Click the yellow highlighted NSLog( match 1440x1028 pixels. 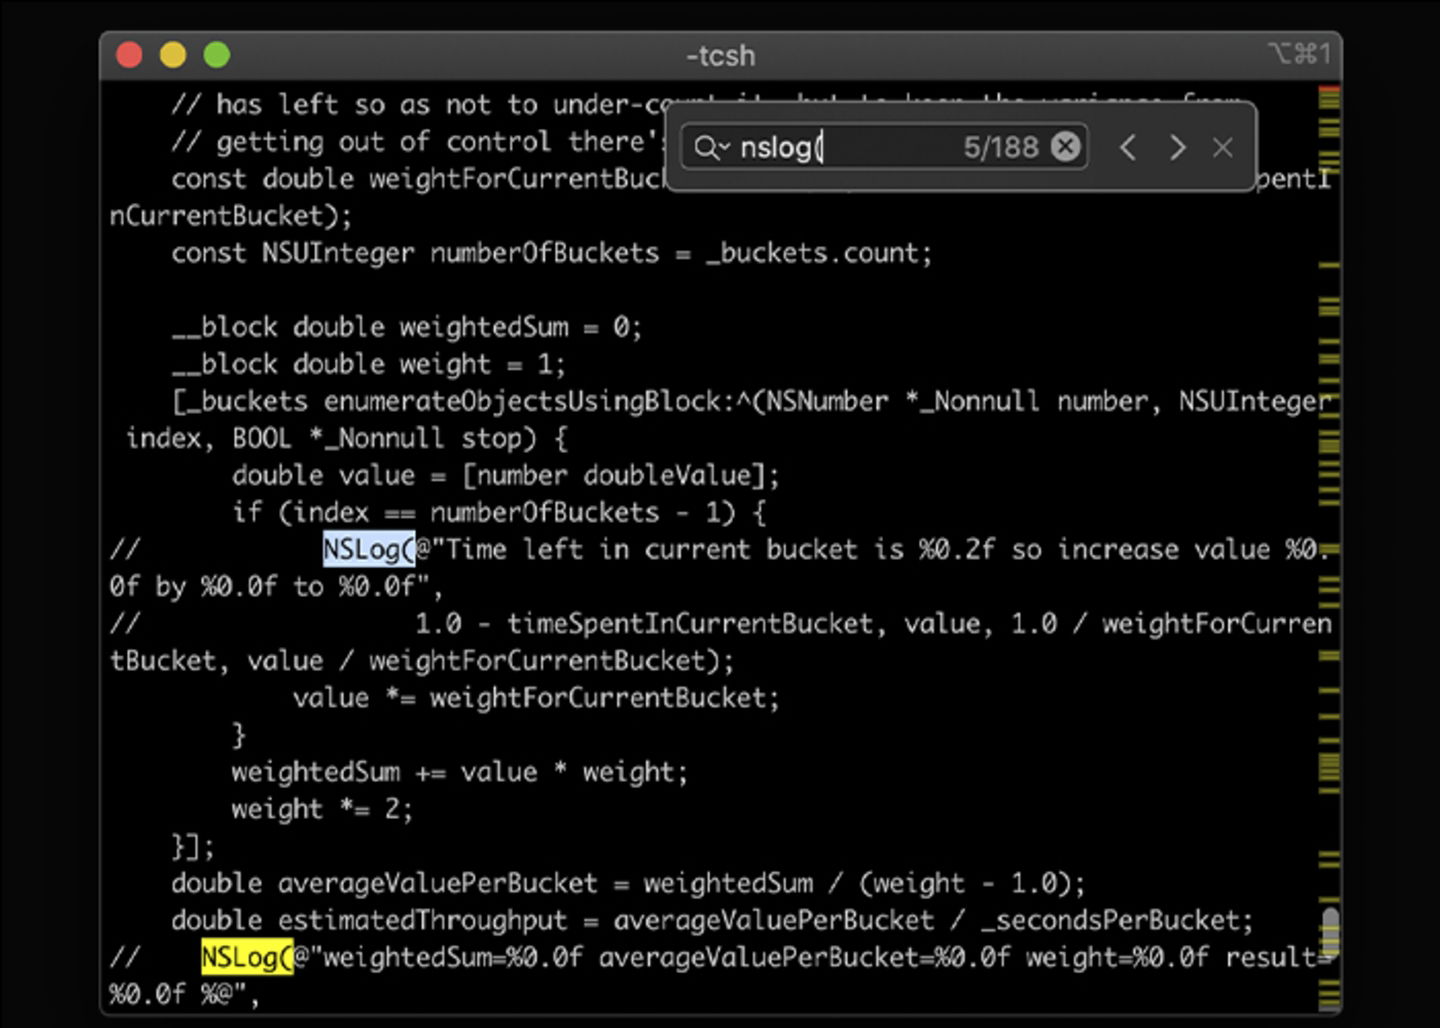[247, 957]
